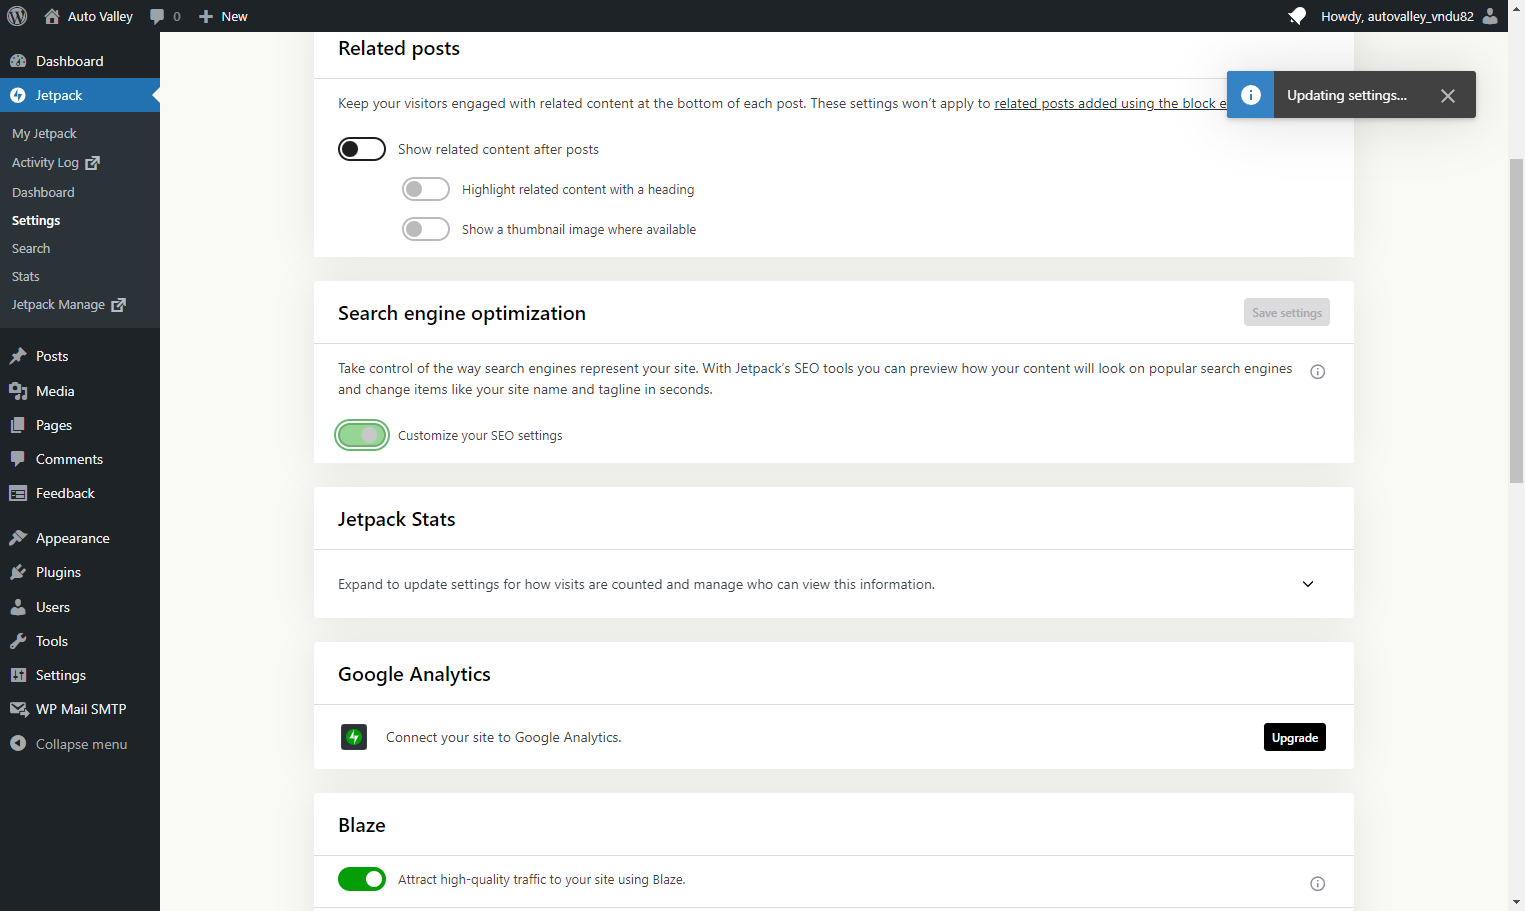Click the scrollbar down arrow
This screenshot has height=911, width=1525.
pos(1516,902)
